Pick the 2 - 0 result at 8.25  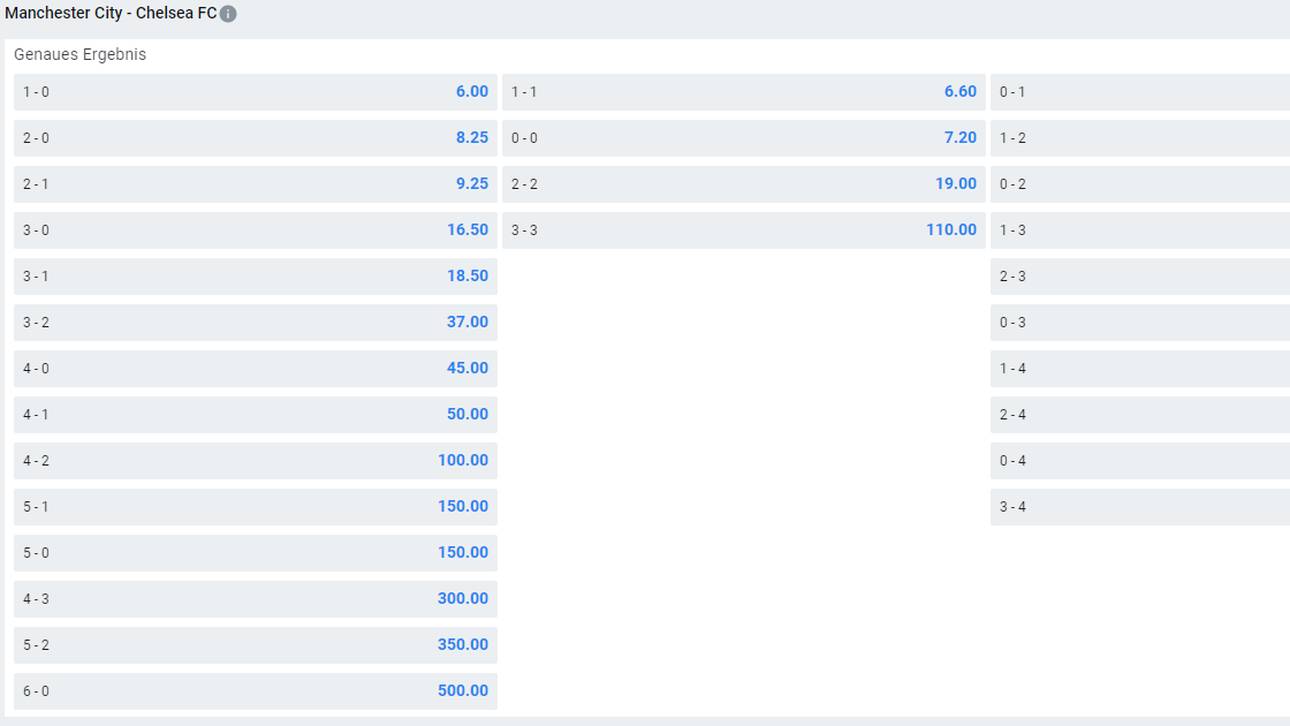255,138
